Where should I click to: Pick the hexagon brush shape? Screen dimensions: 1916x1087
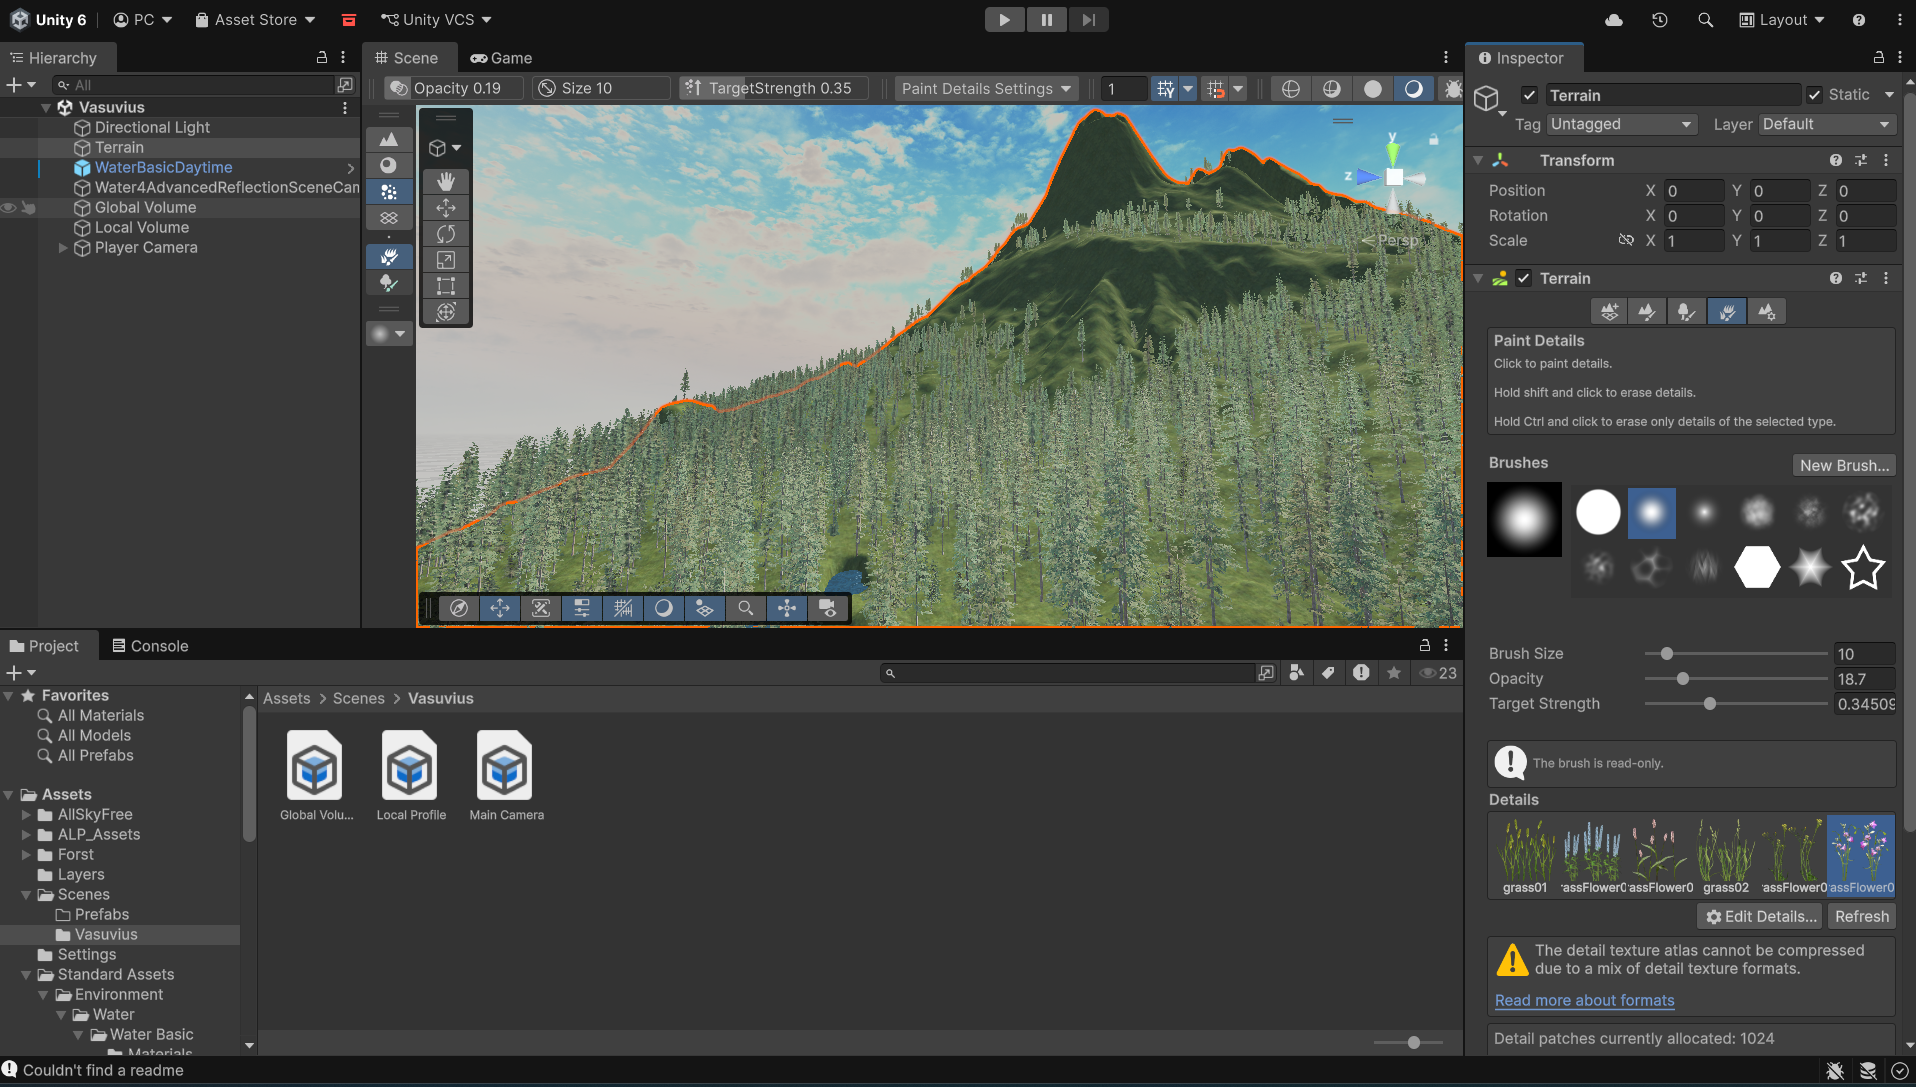1757,568
